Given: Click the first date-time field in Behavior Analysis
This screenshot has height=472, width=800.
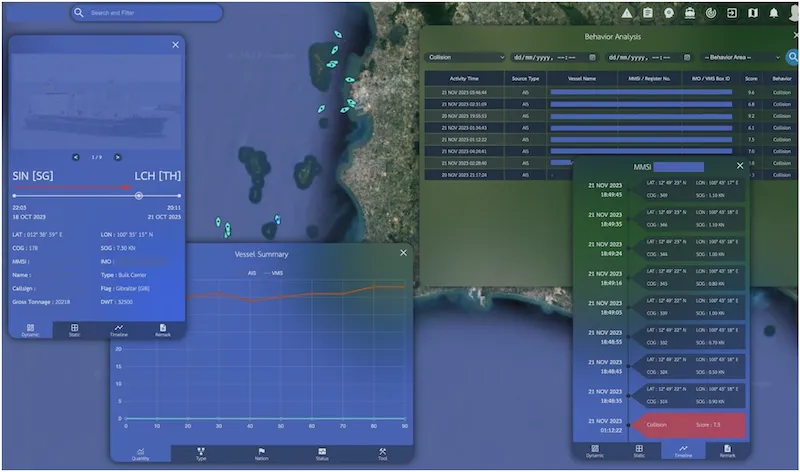Looking at the screenshot, I should [554, 57].
